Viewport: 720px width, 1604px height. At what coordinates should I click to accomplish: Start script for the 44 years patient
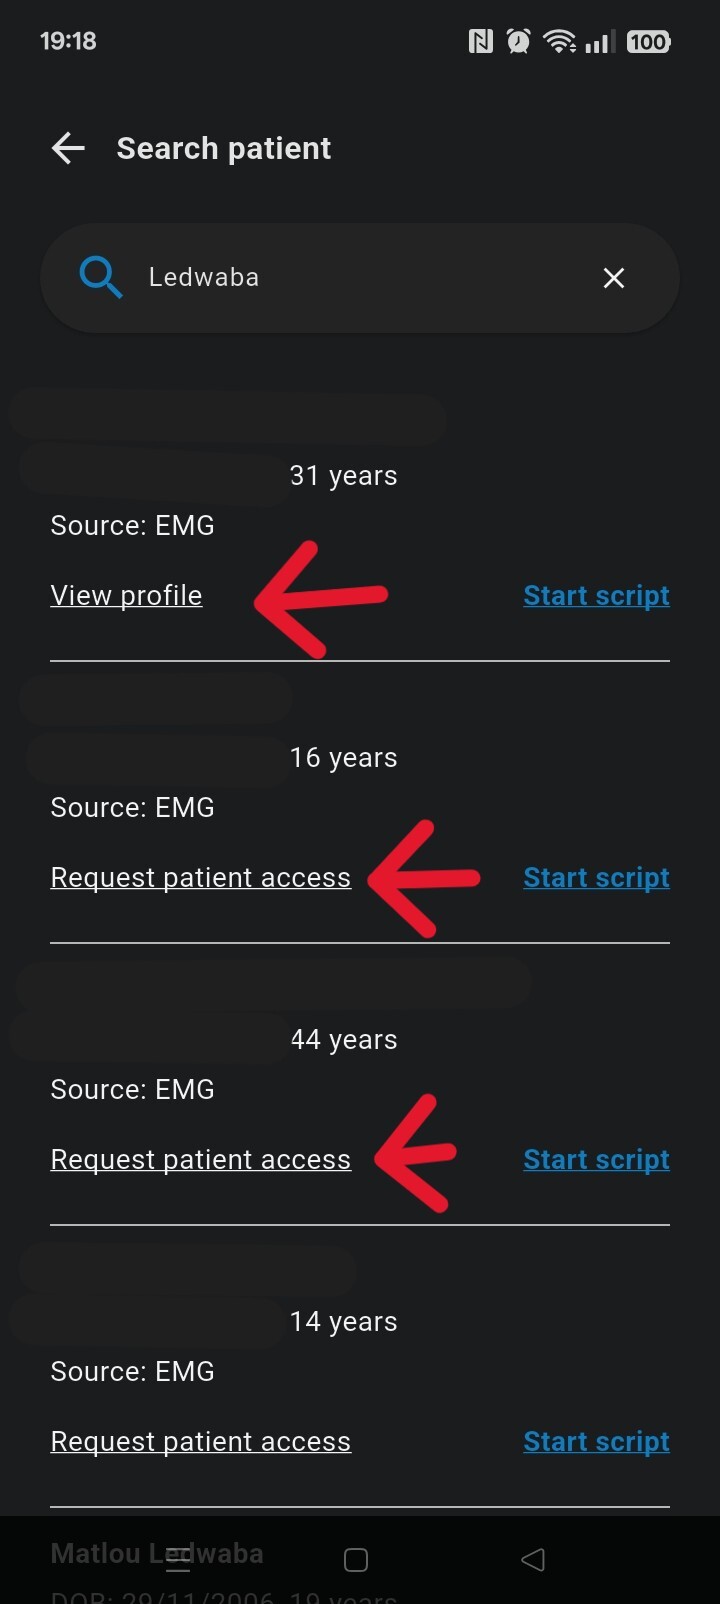[596, 1160]
